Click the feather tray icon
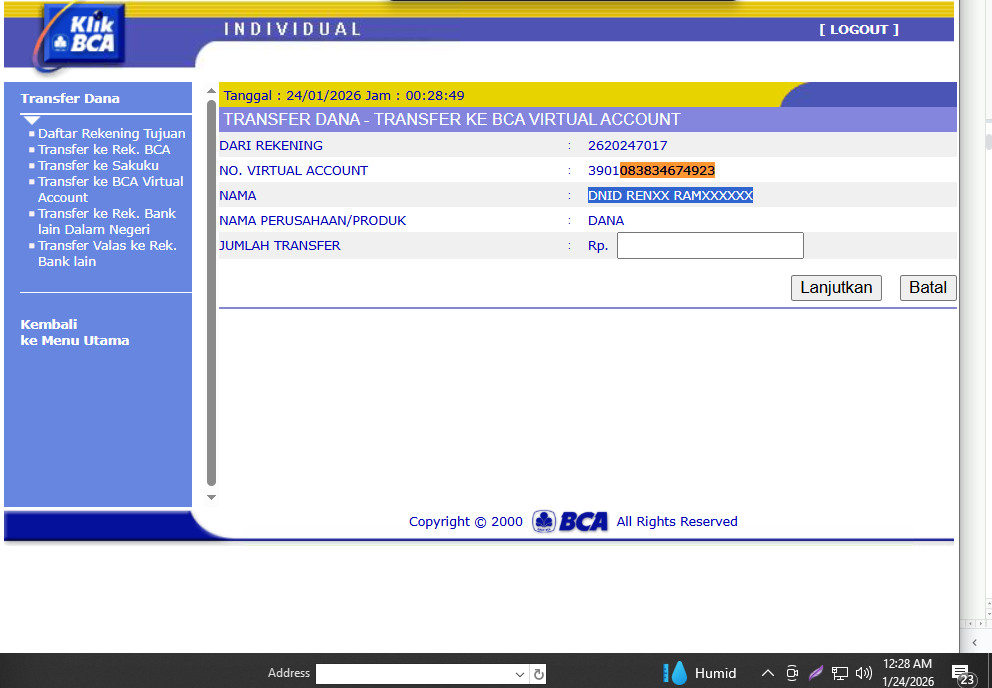This screenshot has width=992, height=688. point(815,672)
